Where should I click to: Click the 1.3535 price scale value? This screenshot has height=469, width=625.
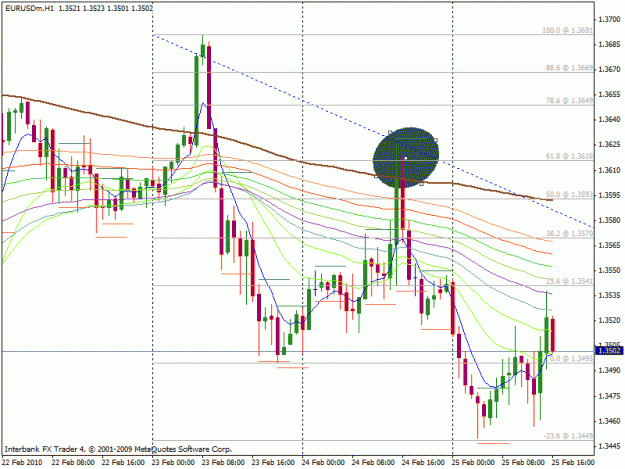pyautogui.click(x=610, y=296)
